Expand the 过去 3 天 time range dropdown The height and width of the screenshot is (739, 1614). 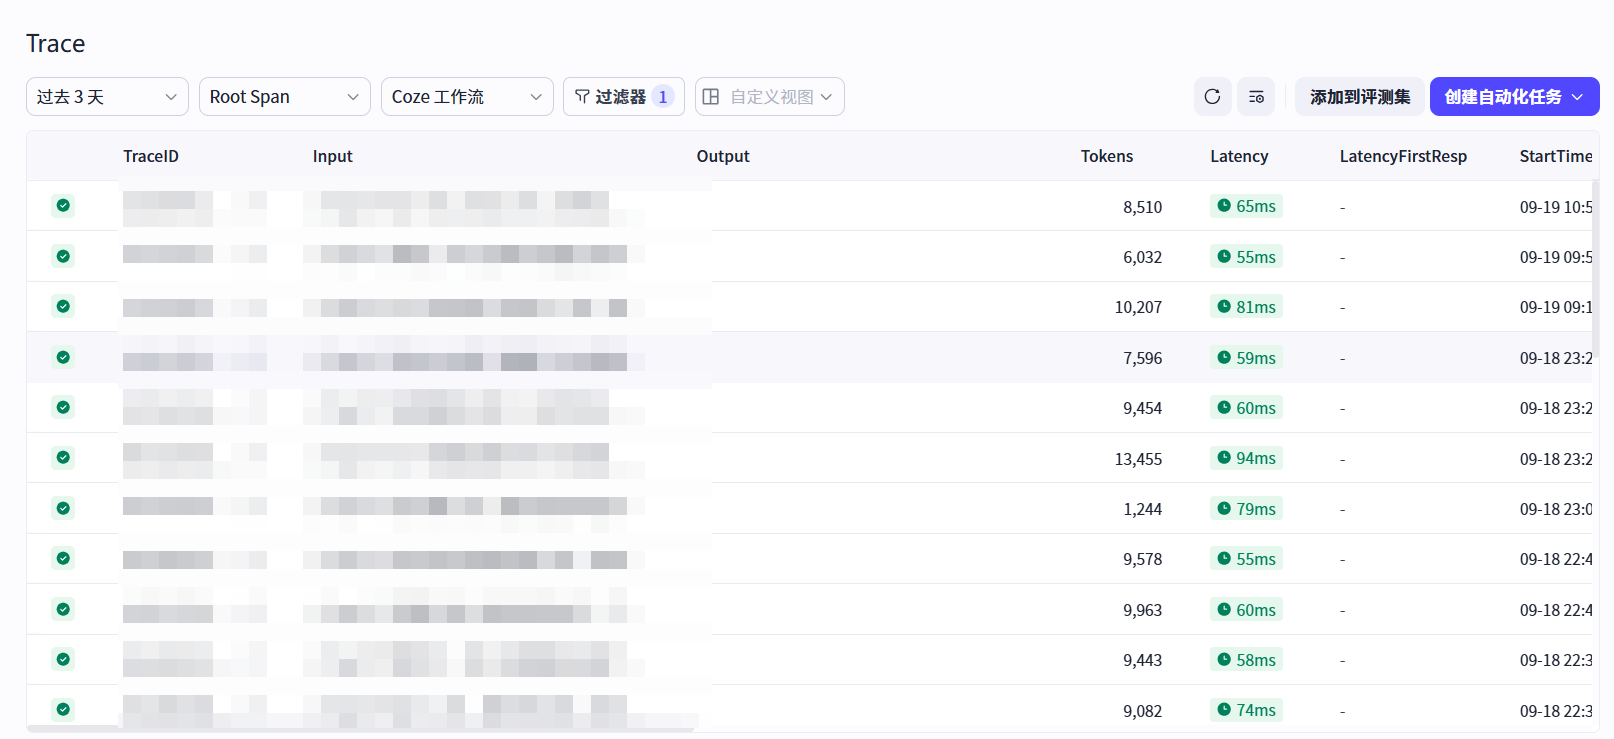[x=107, y=97]
